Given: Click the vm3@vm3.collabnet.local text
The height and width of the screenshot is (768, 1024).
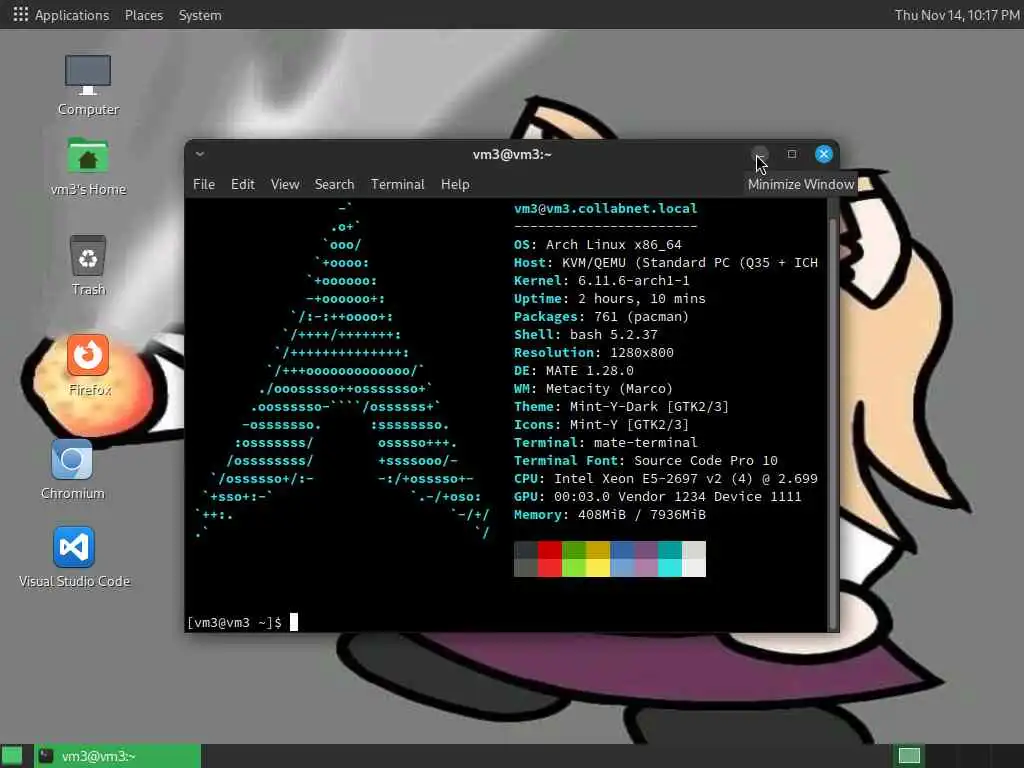Looking at the screenshot, I should [x=605, y=208].
